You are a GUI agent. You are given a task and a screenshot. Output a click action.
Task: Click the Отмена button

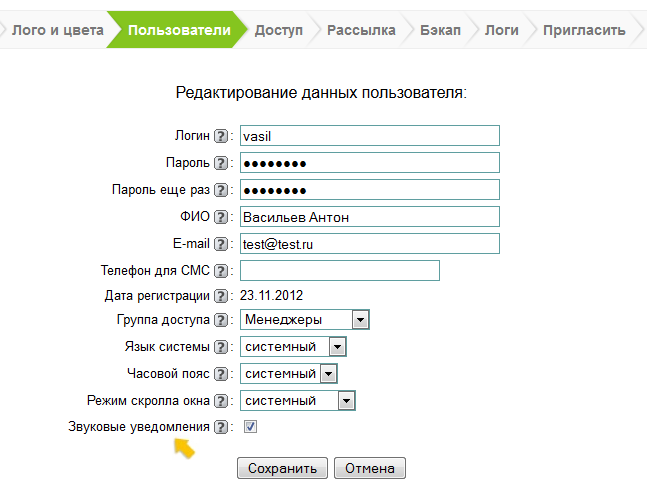click(x=370, y=468)
